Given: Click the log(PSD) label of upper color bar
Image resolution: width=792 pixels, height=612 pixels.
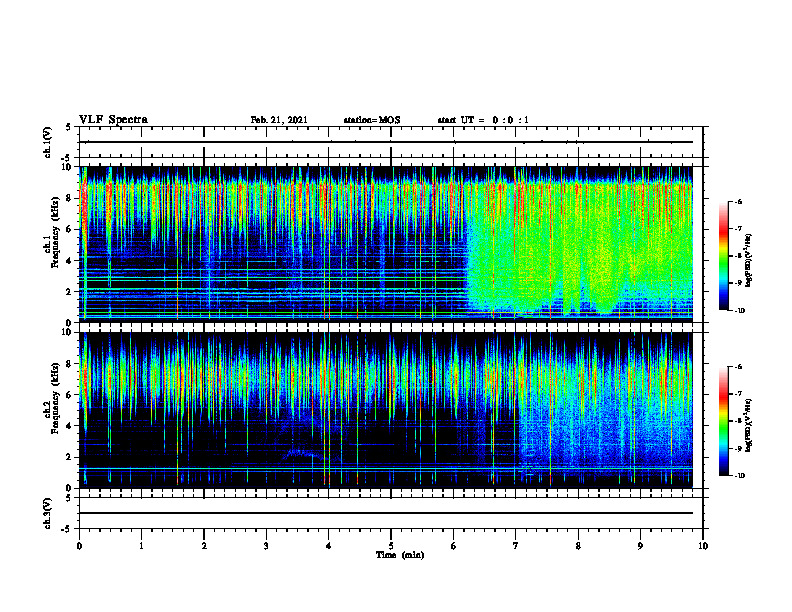Looking at the screenshot, I should pyautogui.click(x=749, y=261).
